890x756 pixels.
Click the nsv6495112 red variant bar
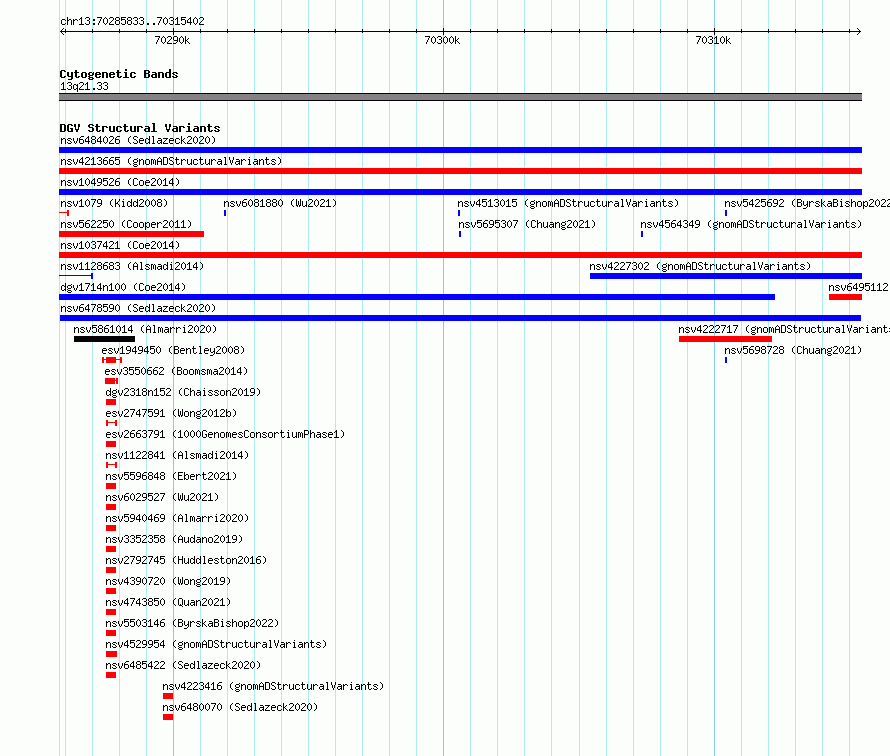845,297
